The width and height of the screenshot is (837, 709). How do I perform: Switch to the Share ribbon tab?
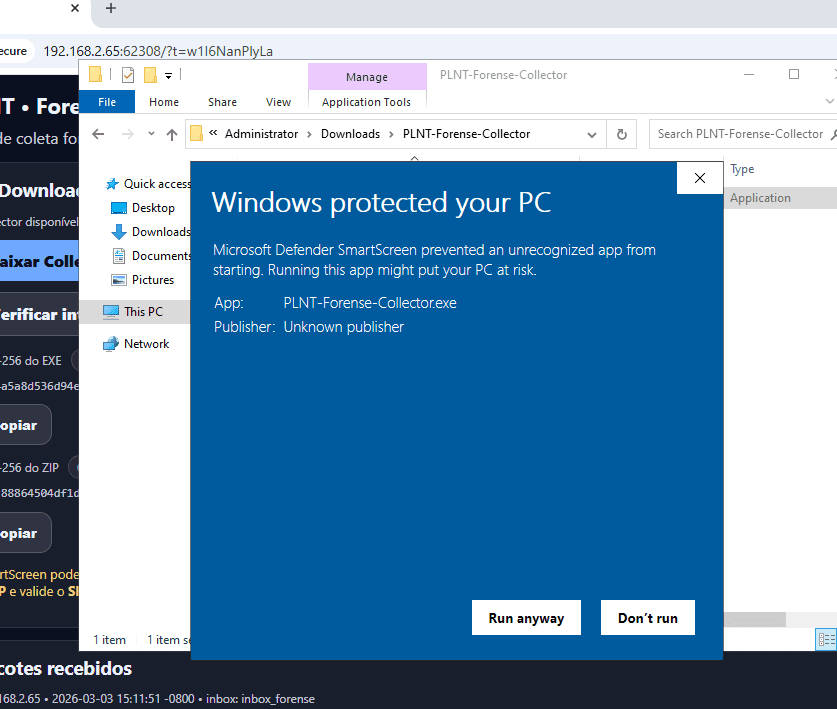[222, 102]
